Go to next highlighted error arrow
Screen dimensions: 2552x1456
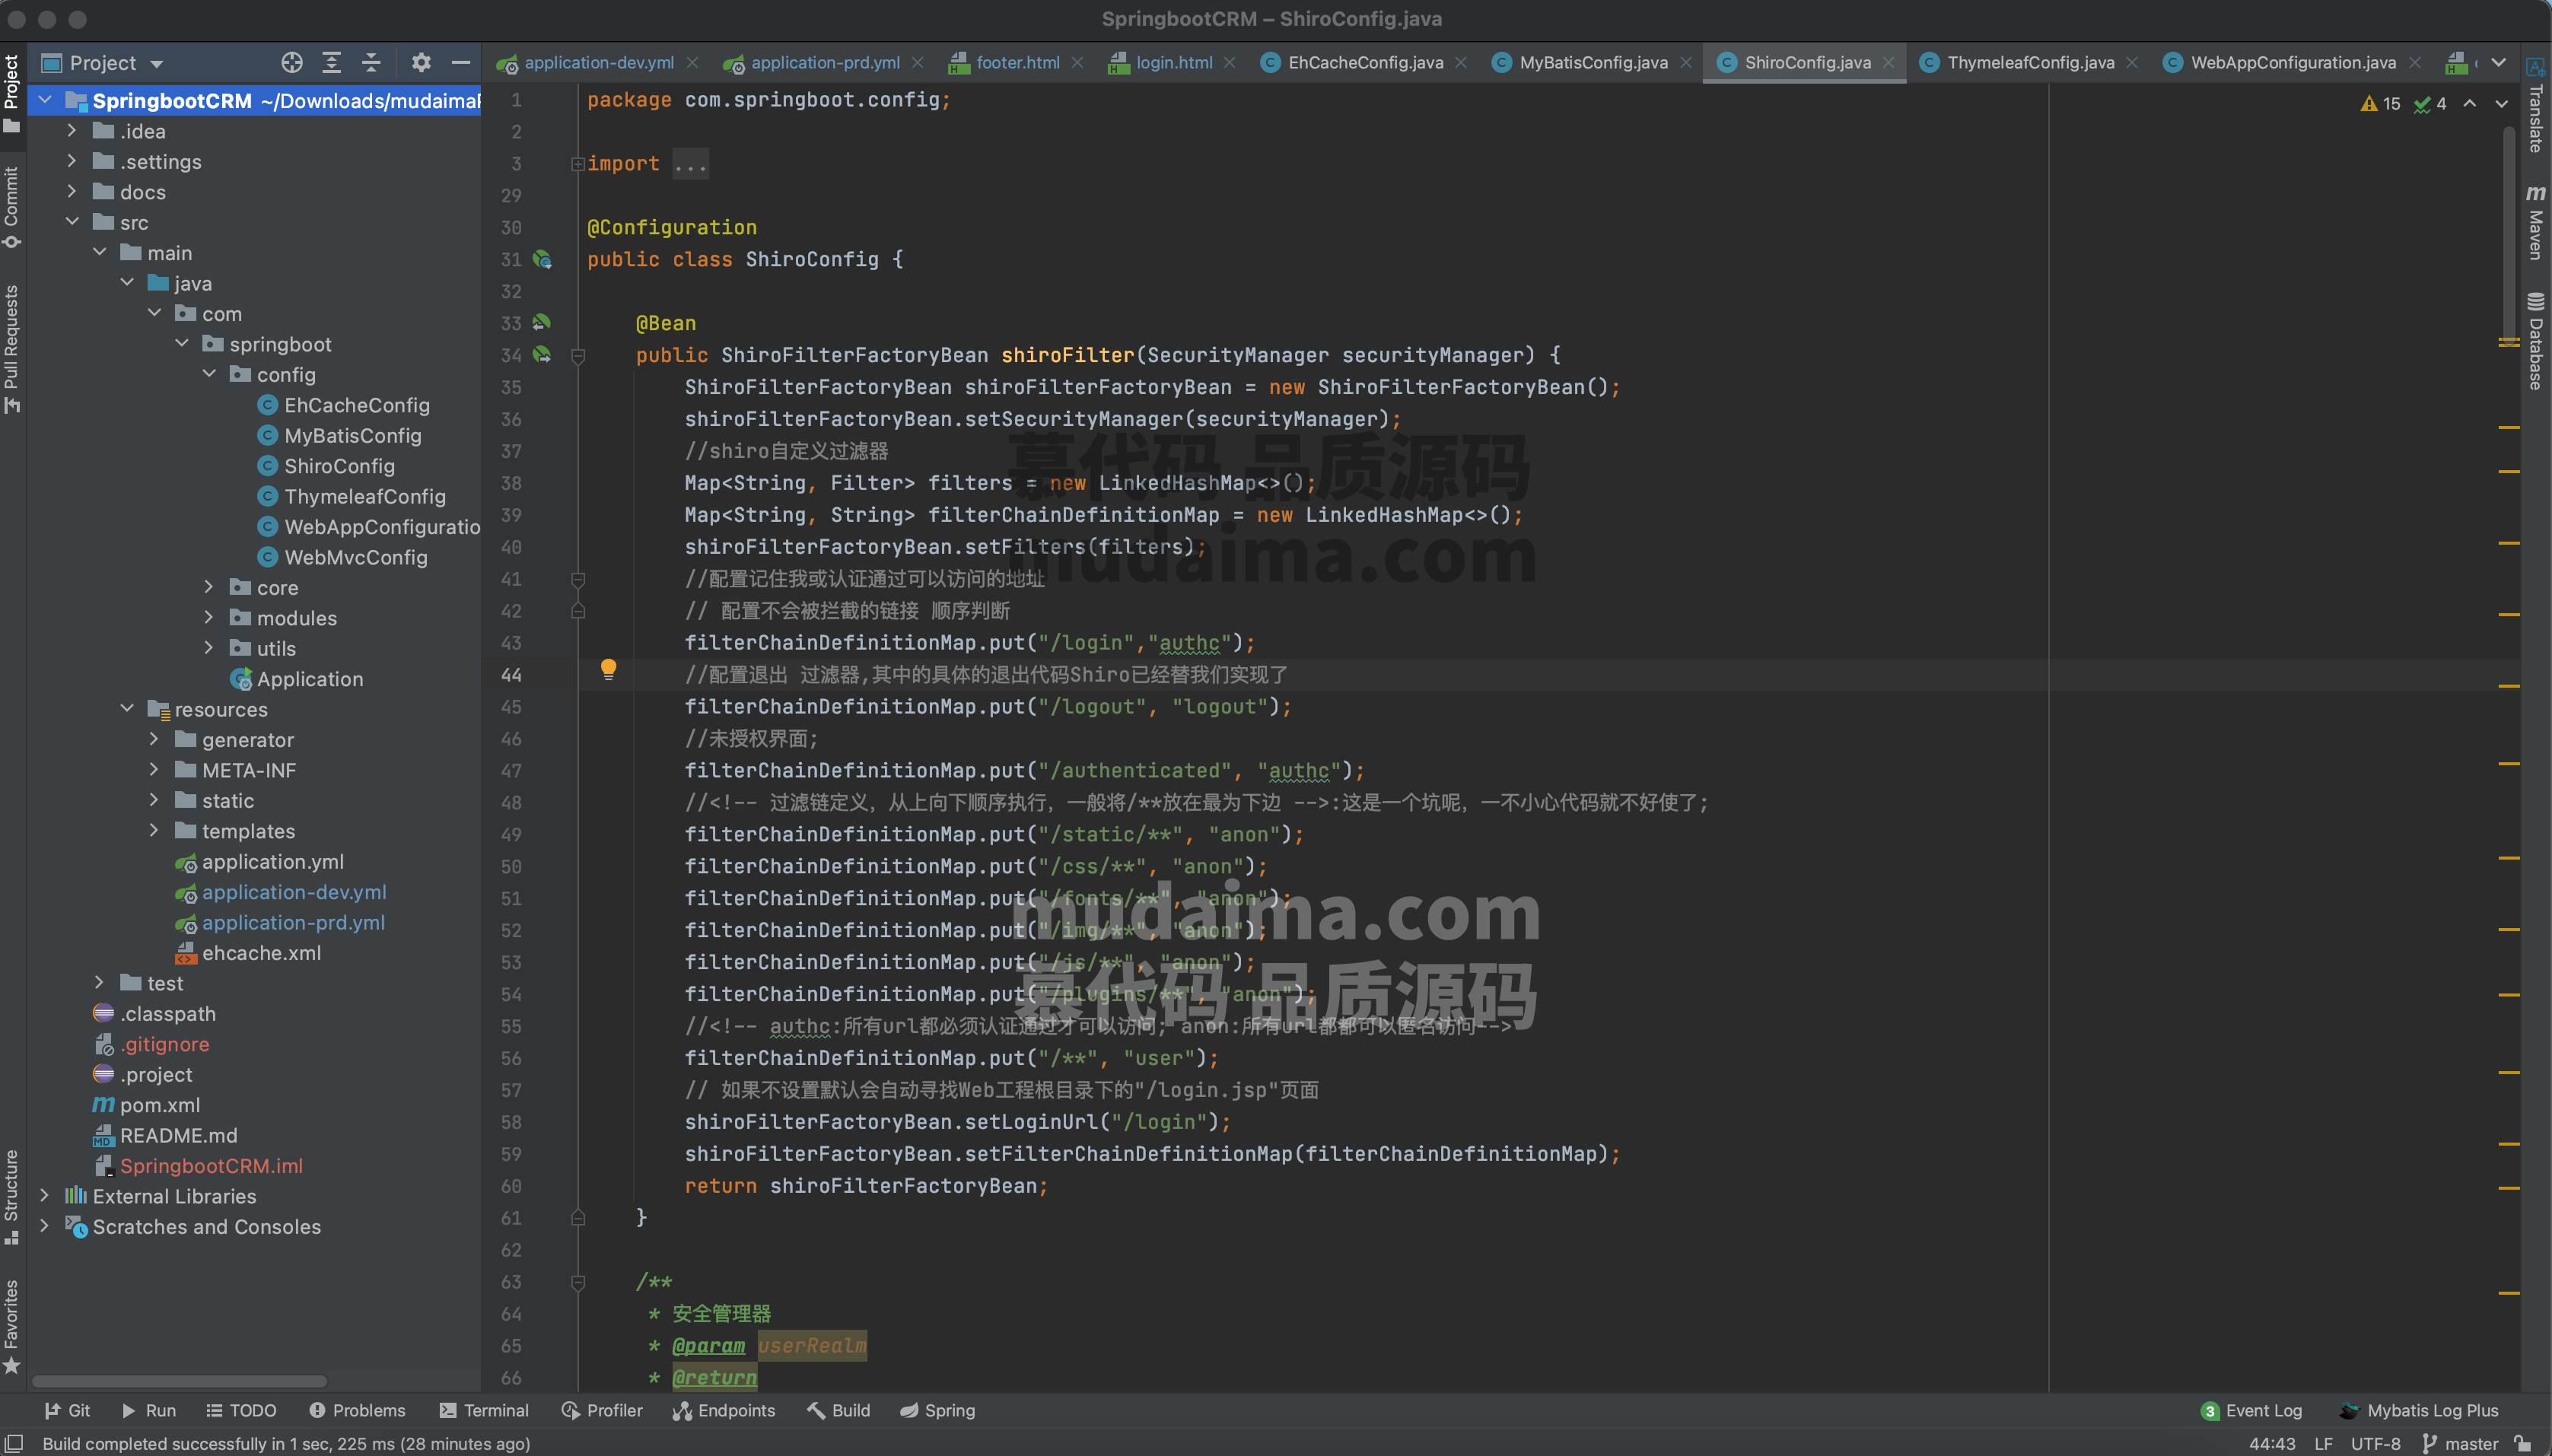point(2501,104)
